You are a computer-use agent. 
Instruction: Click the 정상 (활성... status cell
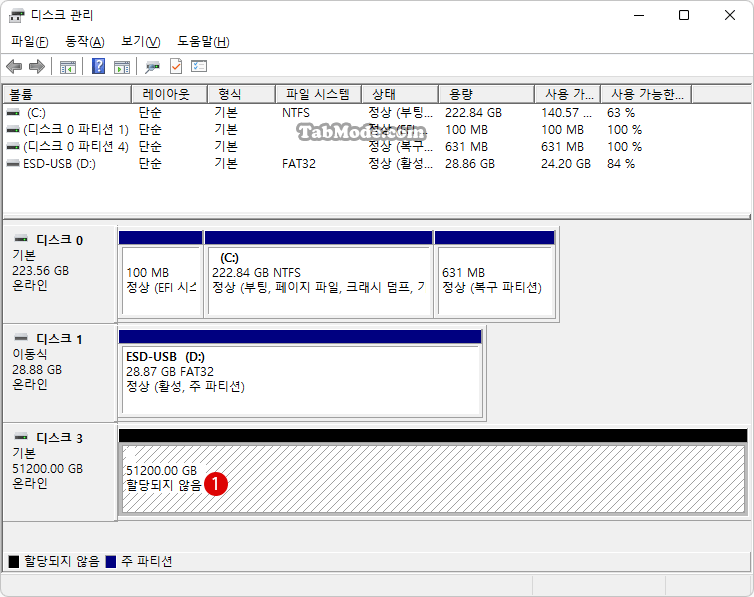point(400,163)
